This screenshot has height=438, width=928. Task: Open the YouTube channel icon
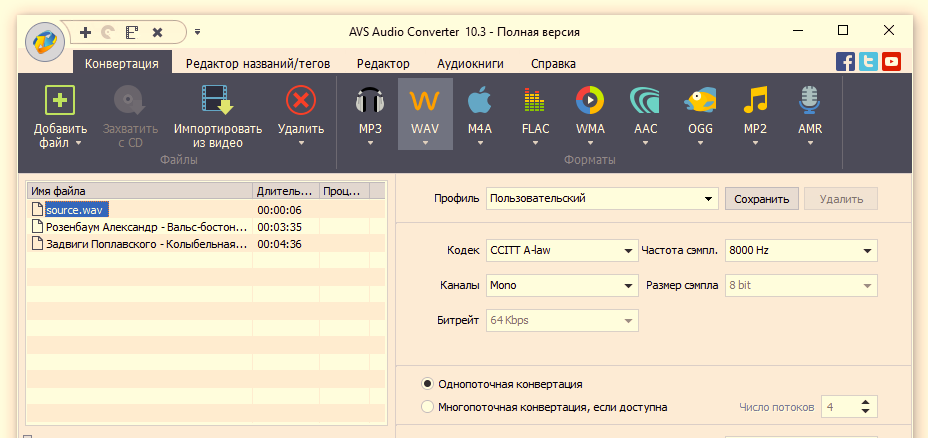coord(891,62)
